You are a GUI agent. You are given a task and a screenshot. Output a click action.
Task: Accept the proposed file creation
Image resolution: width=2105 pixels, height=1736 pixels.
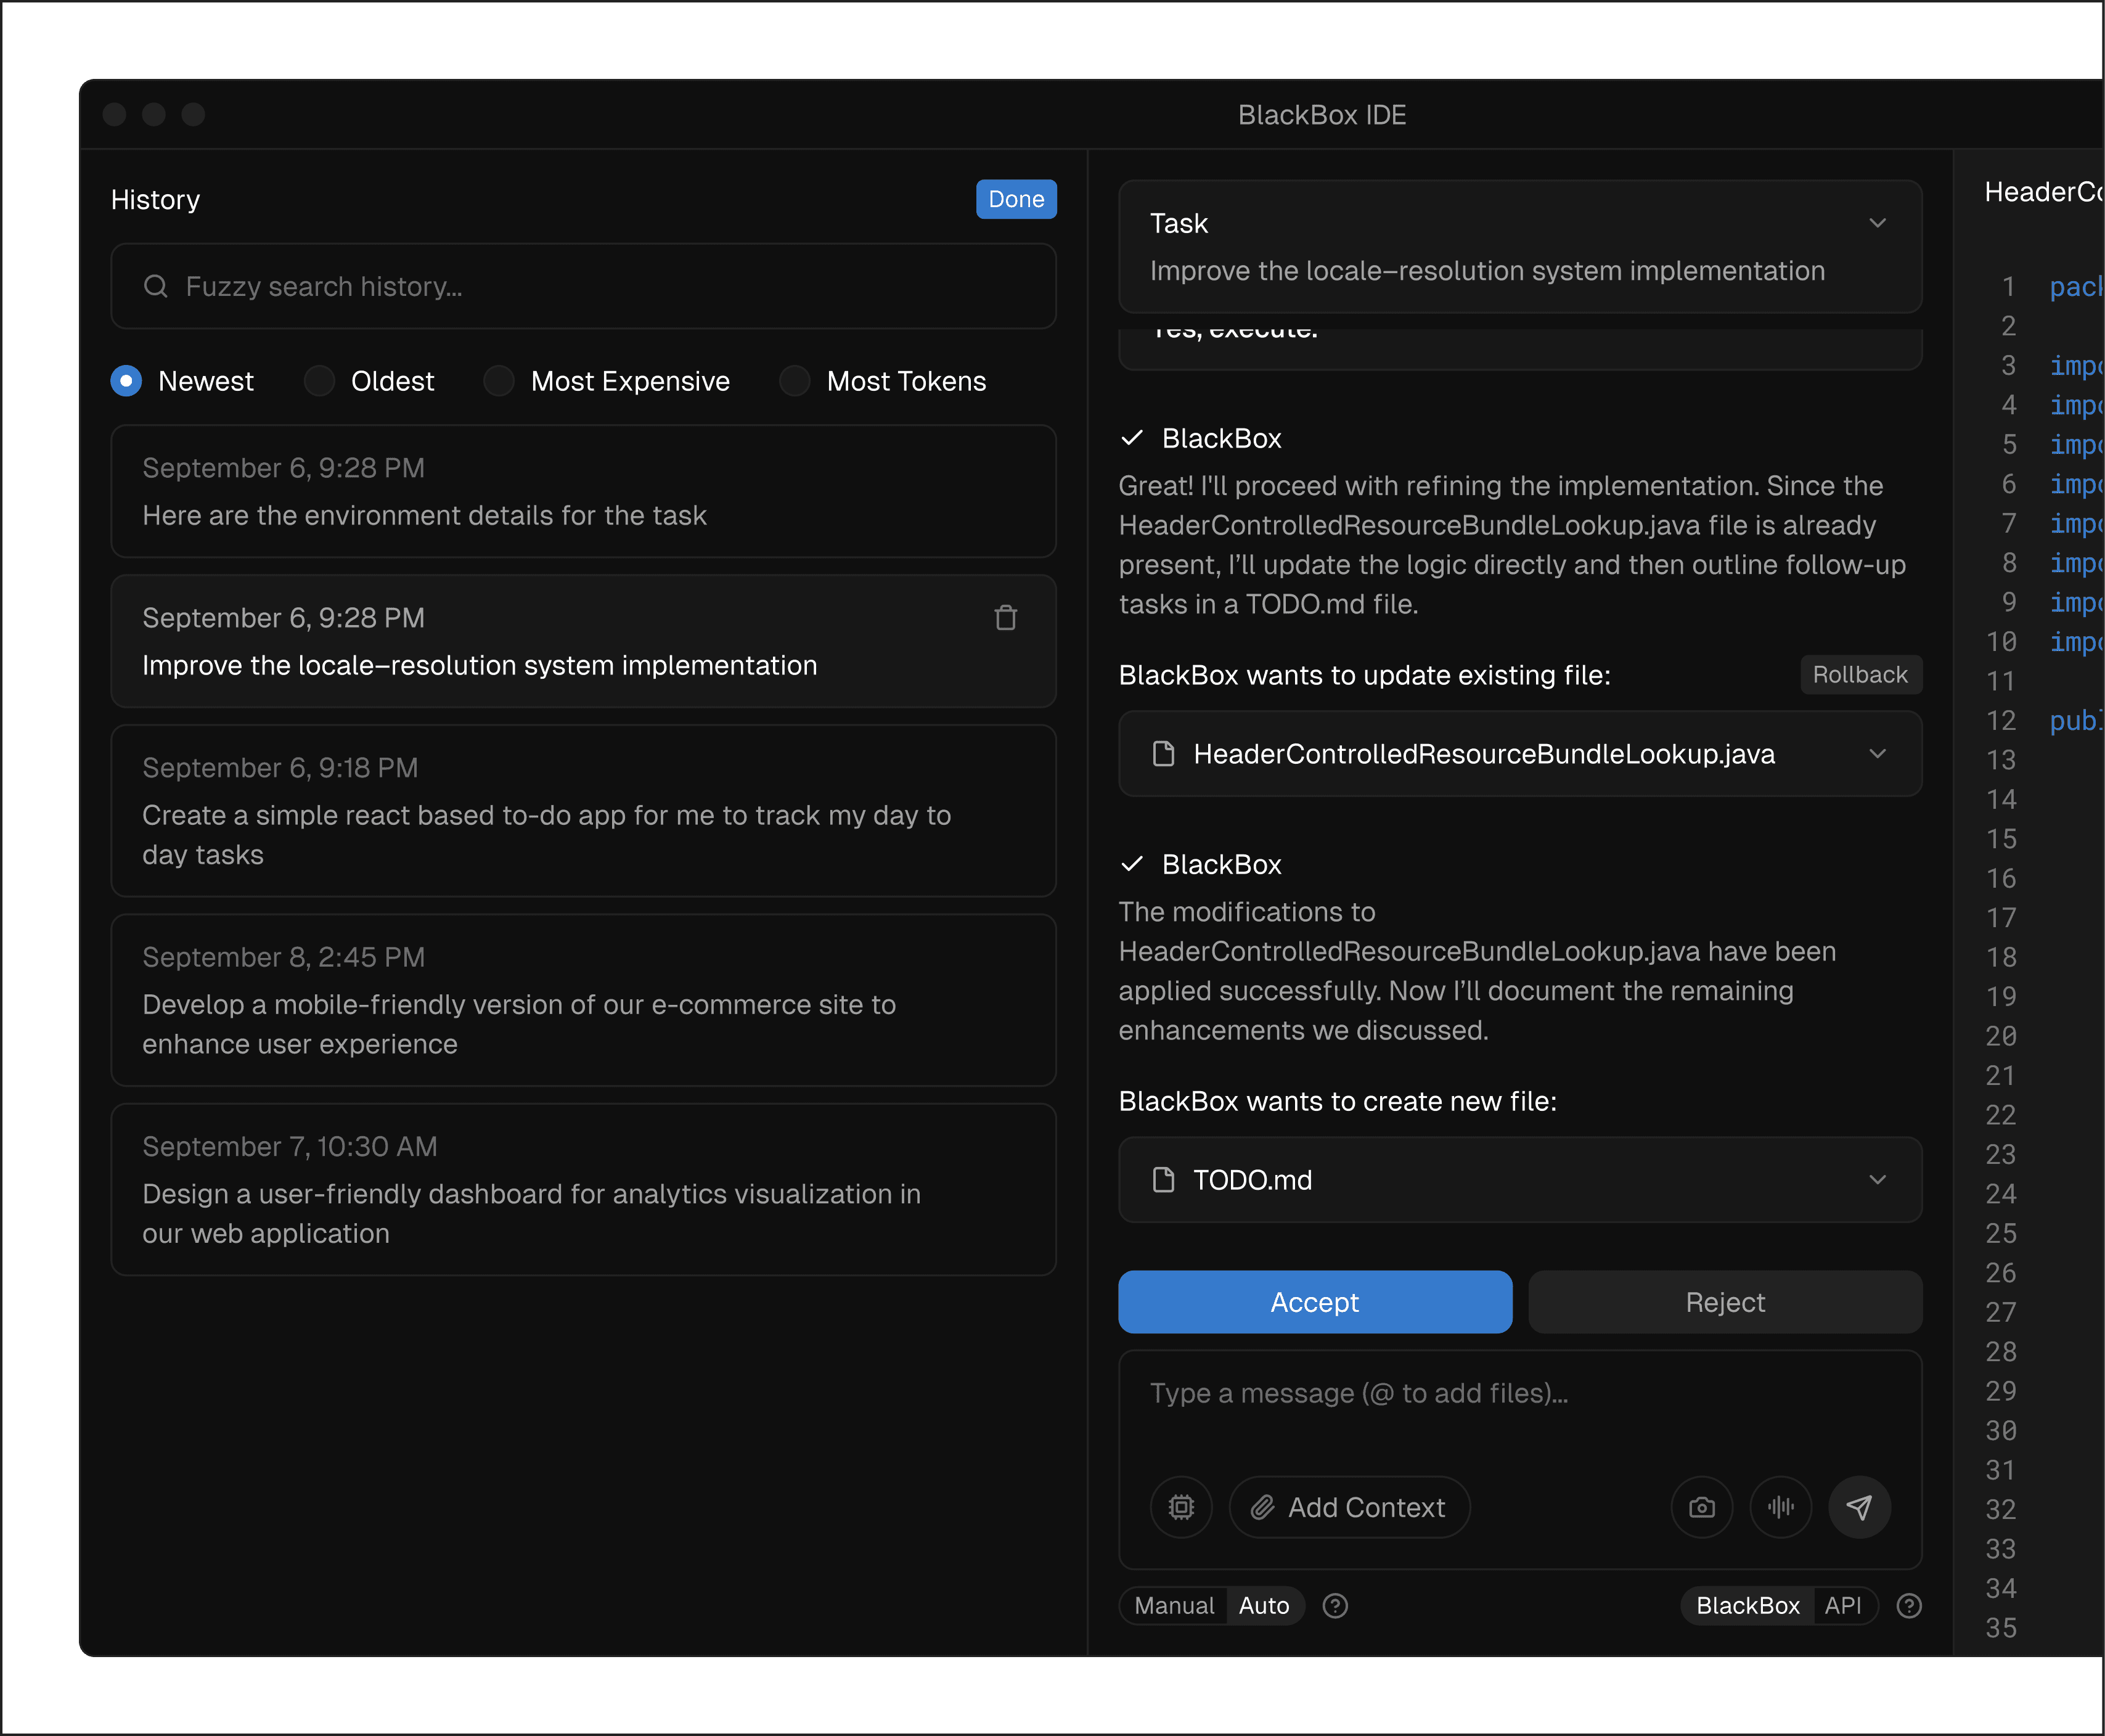[1314, 1302]
